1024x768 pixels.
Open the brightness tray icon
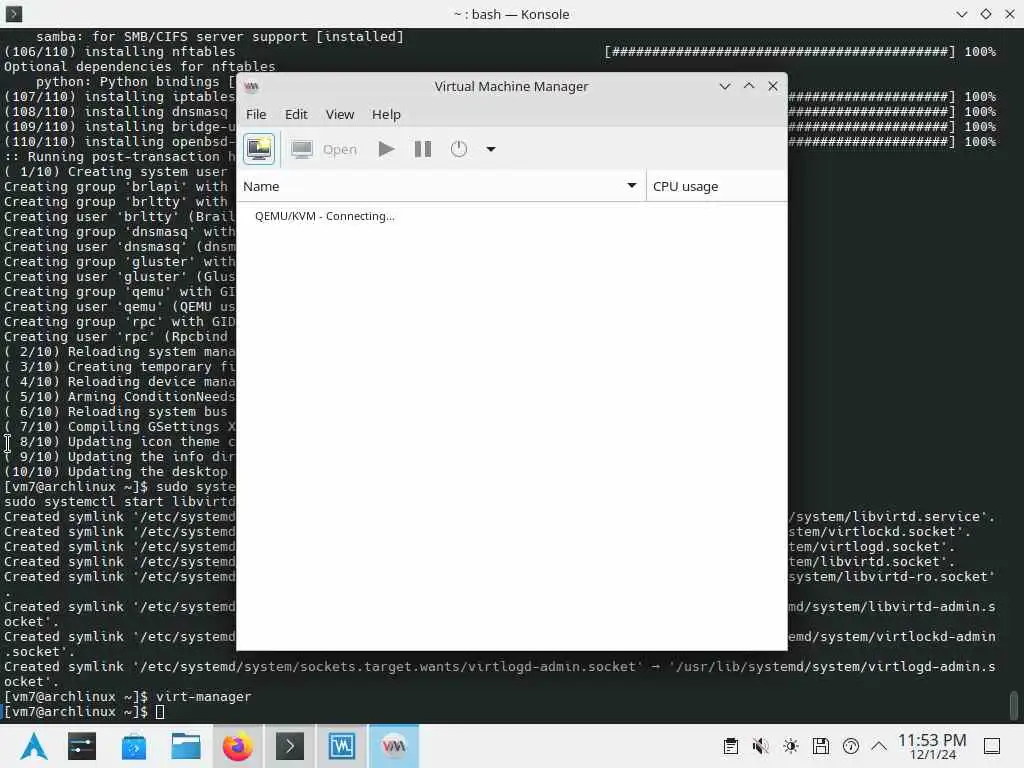tap(791, 746)
